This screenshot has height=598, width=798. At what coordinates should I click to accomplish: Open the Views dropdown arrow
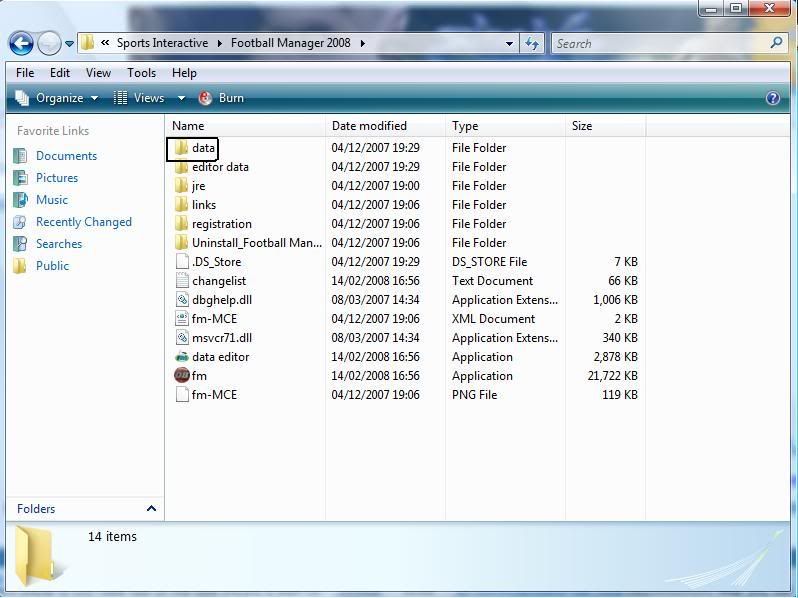(181, 98)
